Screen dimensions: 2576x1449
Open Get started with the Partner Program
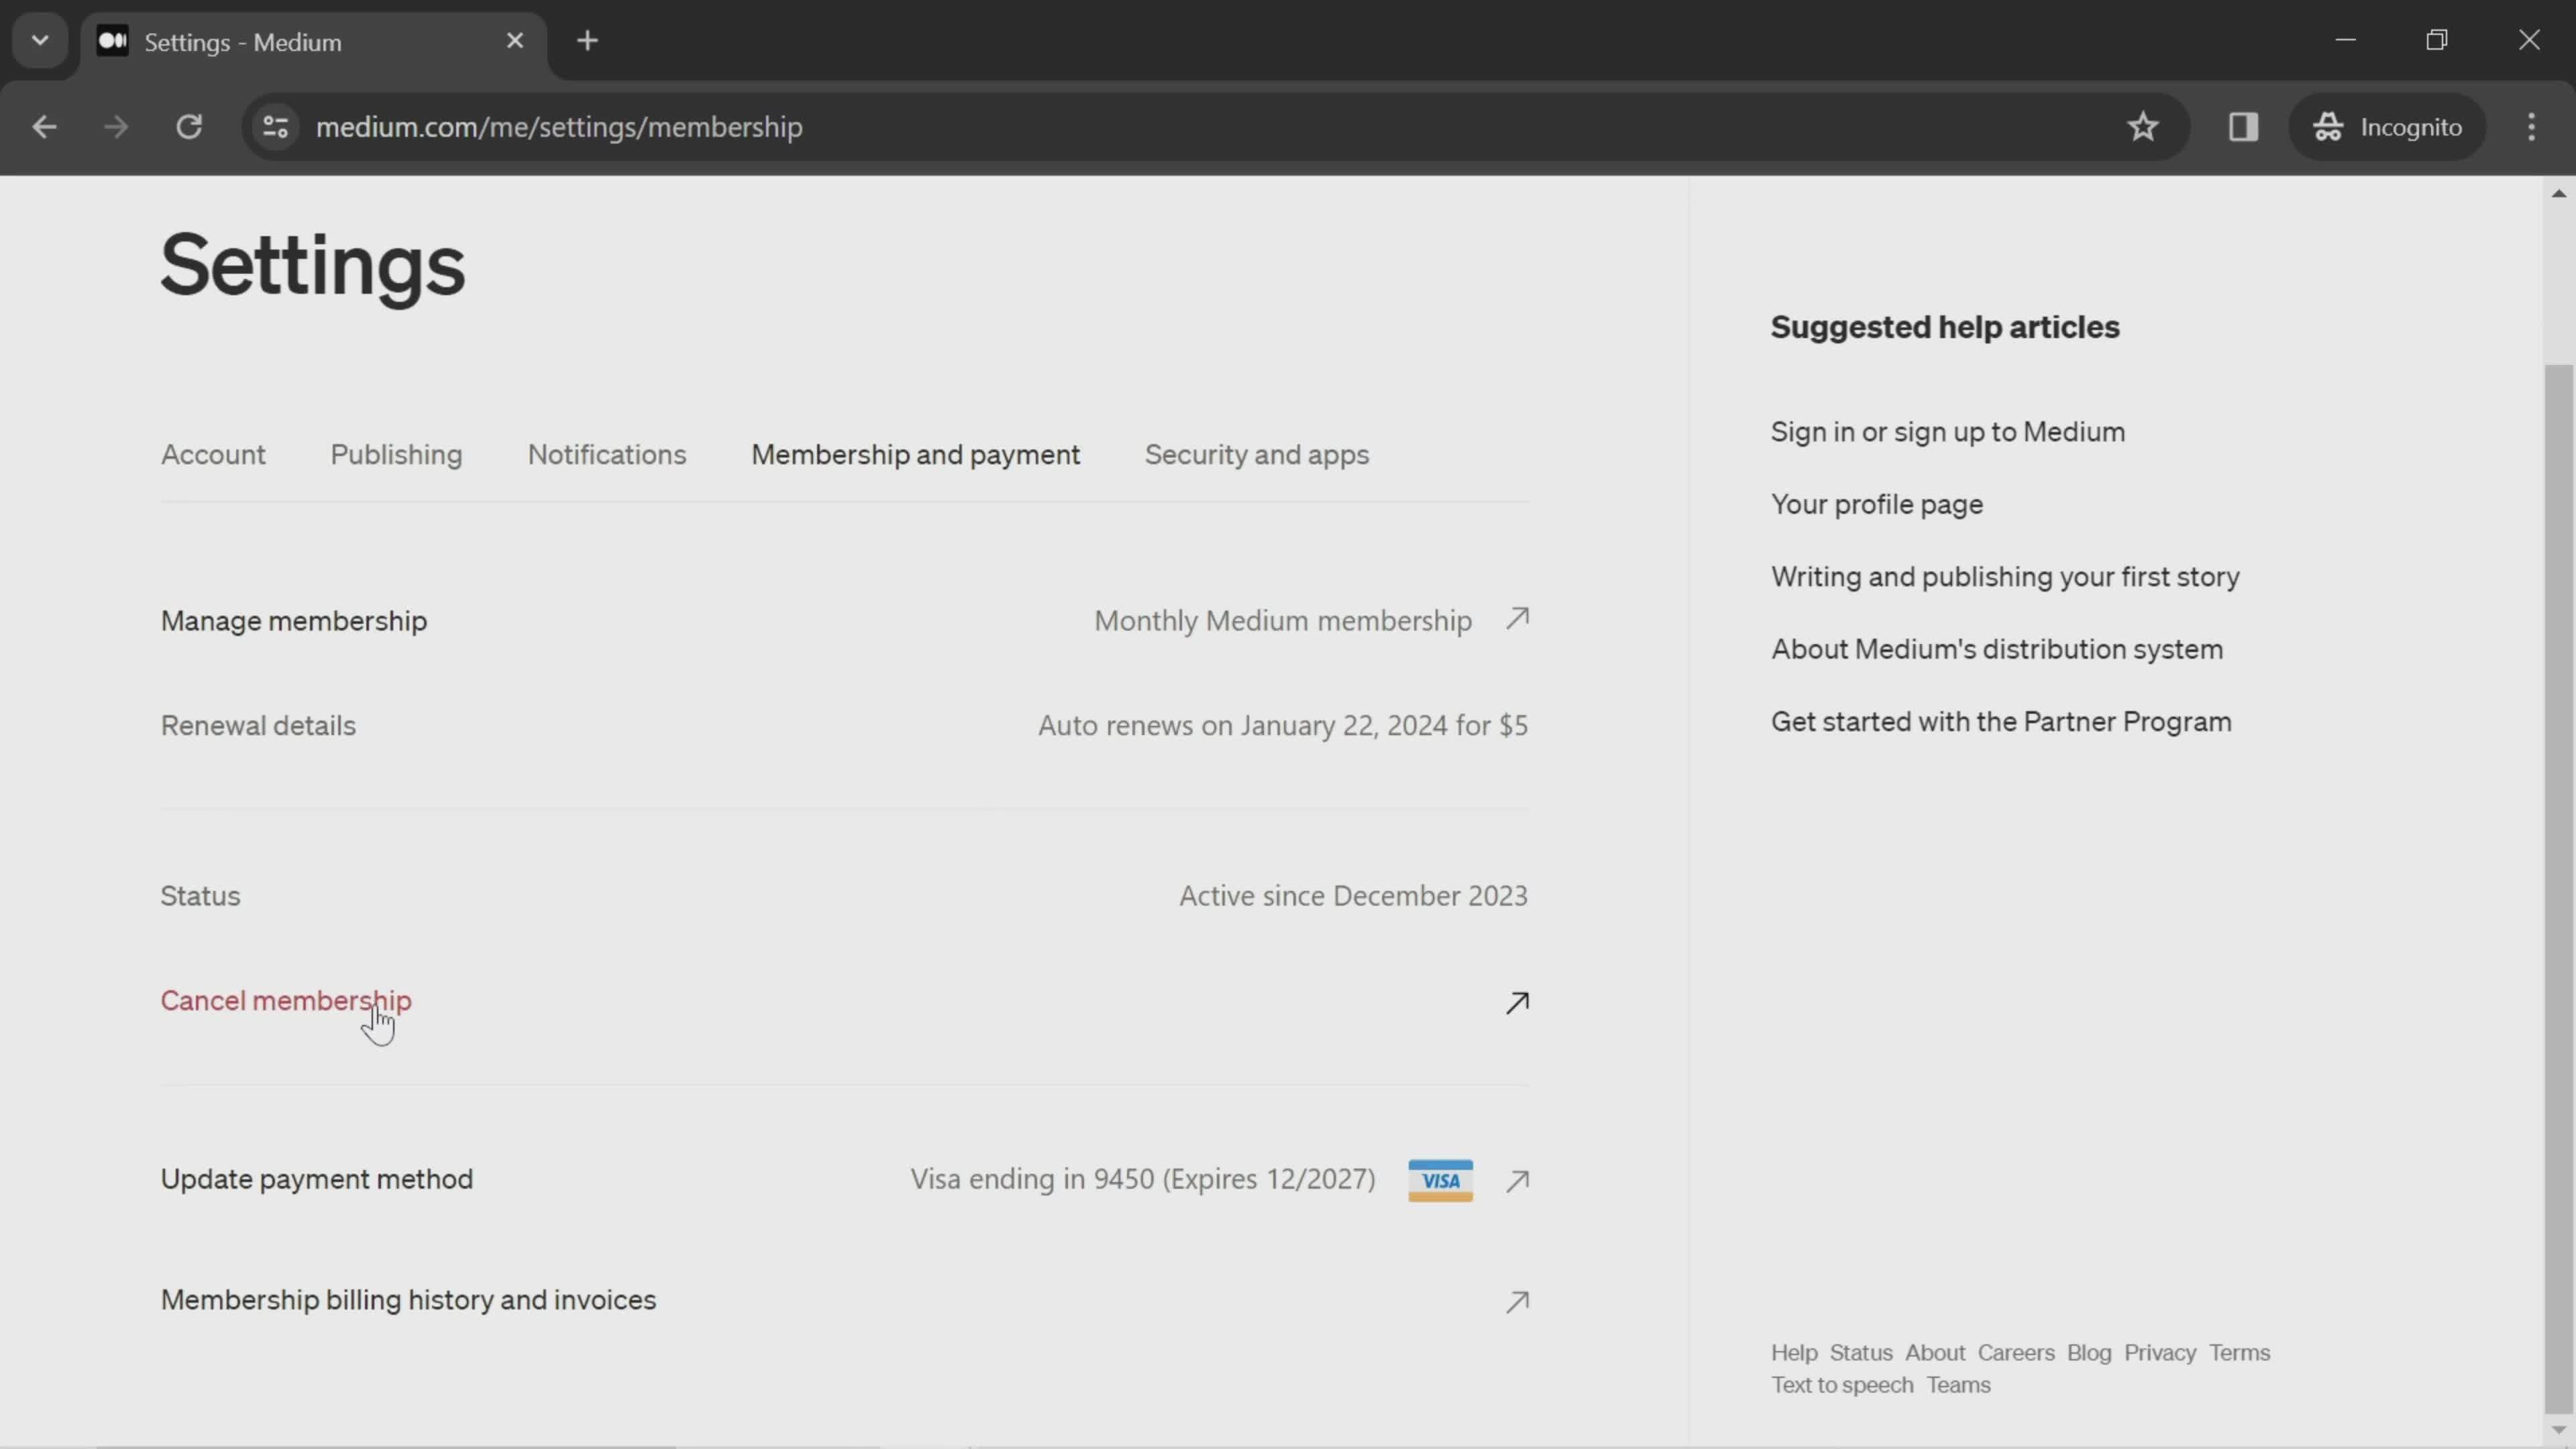click(2001, 720)
